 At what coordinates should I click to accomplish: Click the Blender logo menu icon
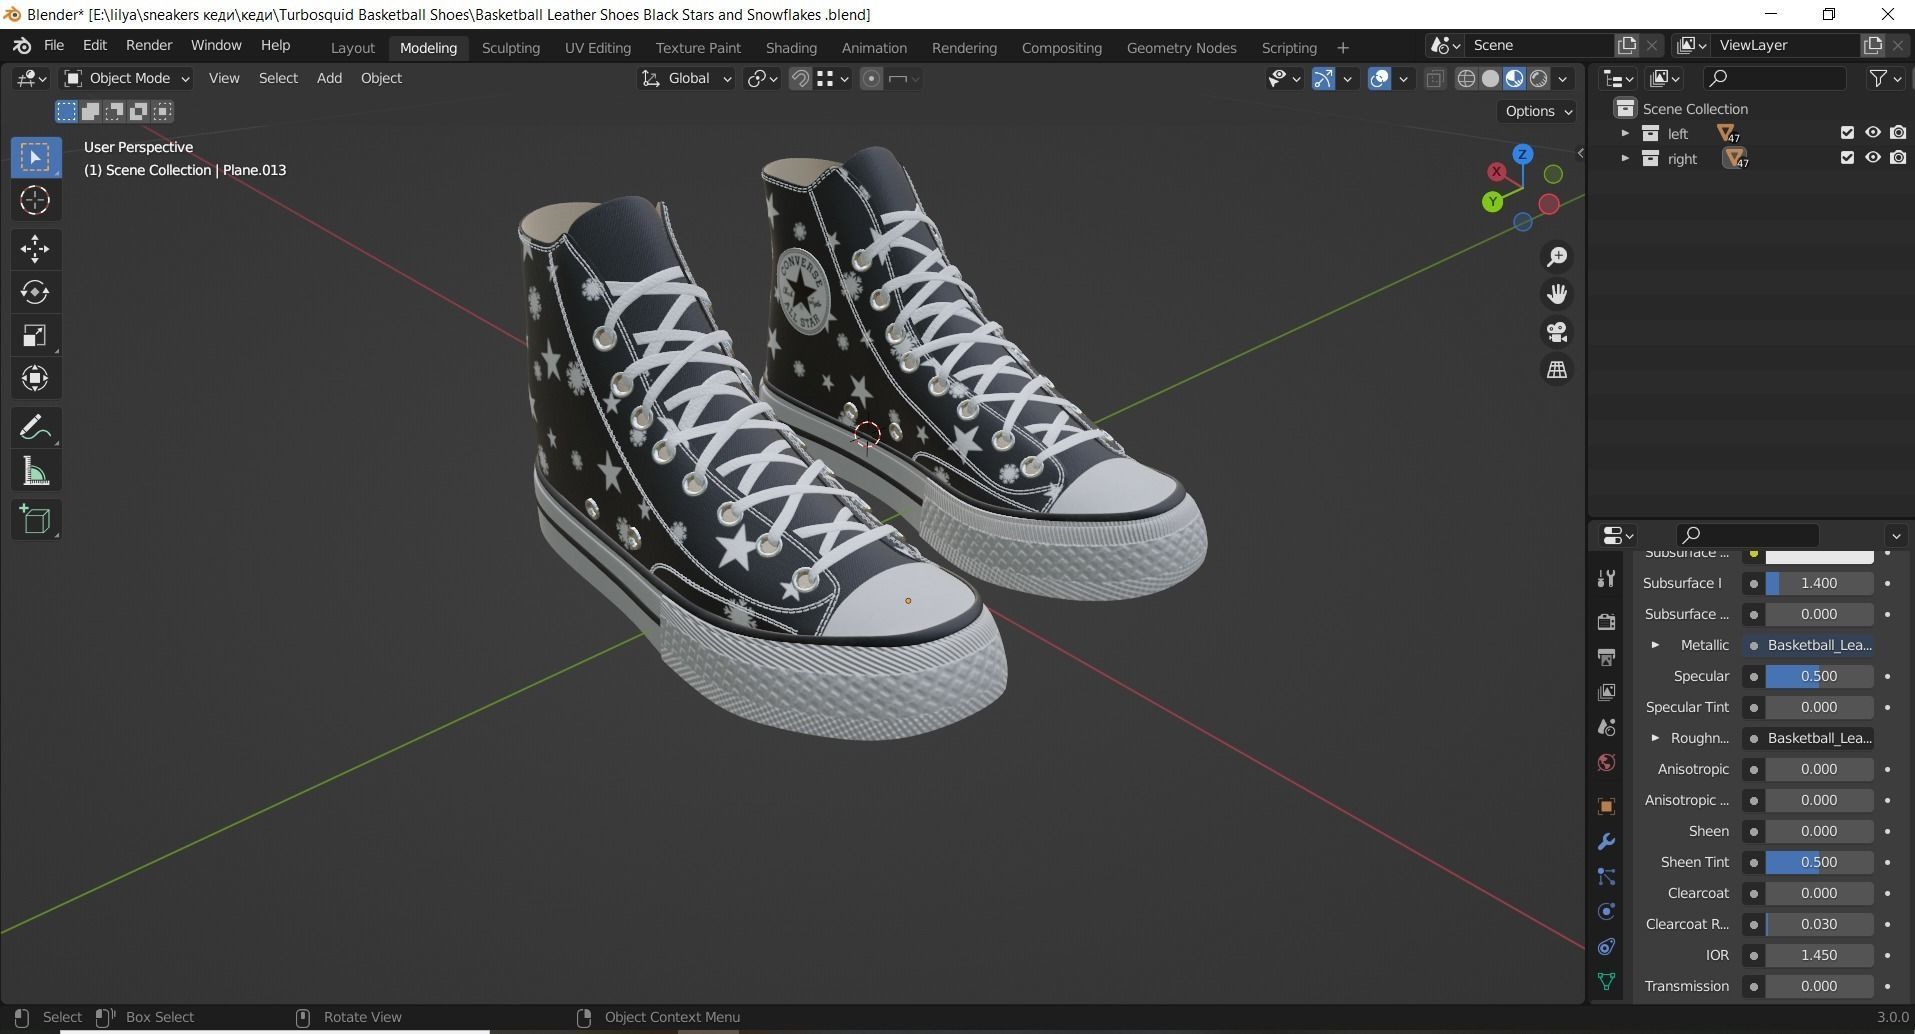click(22, 46)
